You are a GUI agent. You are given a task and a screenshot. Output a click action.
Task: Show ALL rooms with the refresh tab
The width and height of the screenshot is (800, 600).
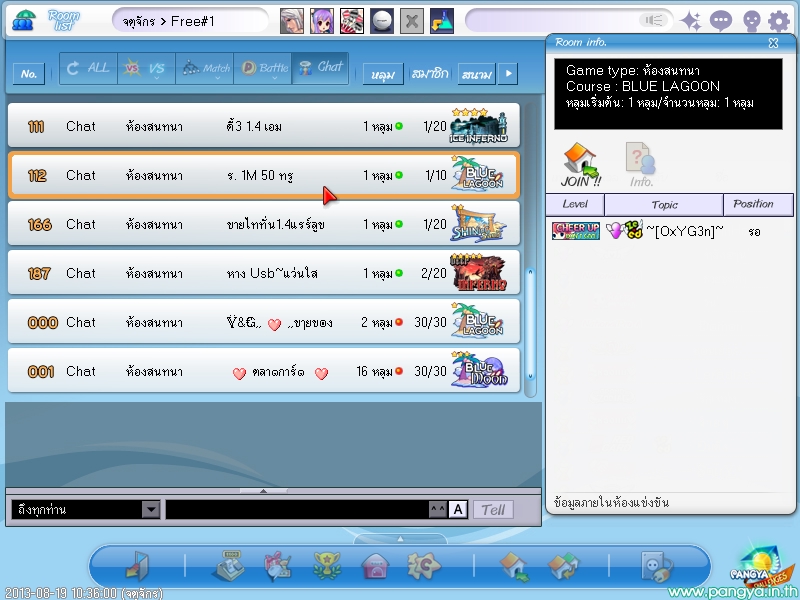88,68
